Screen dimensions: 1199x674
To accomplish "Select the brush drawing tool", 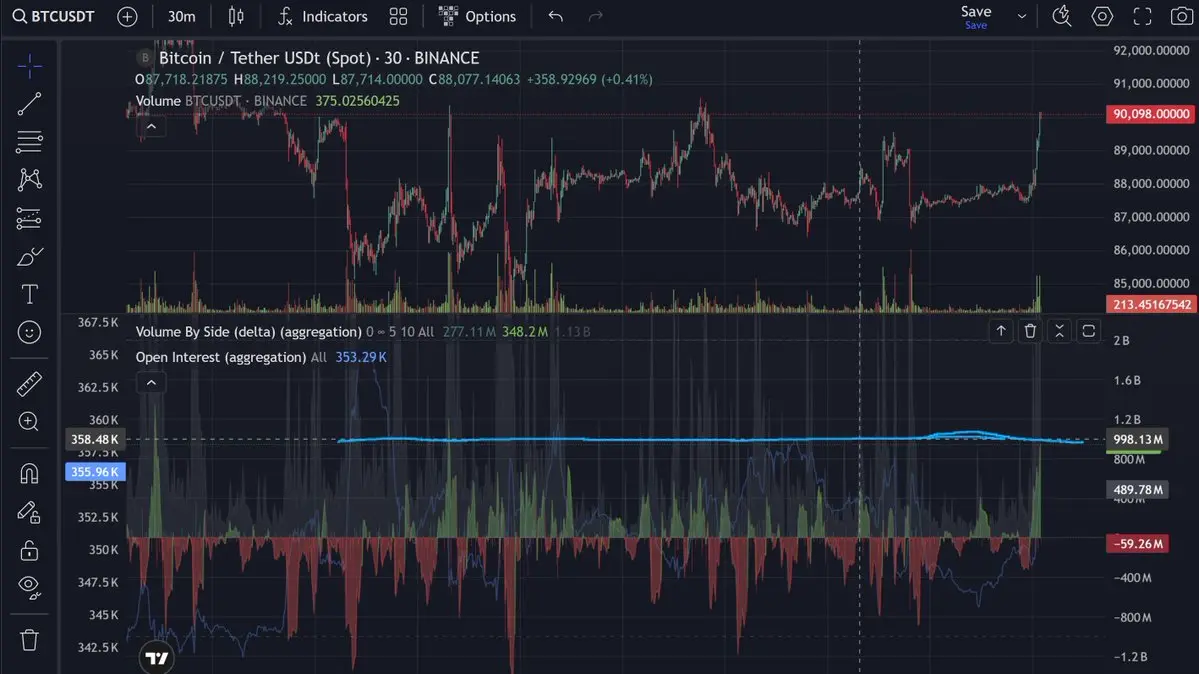I will pos(29,256).
